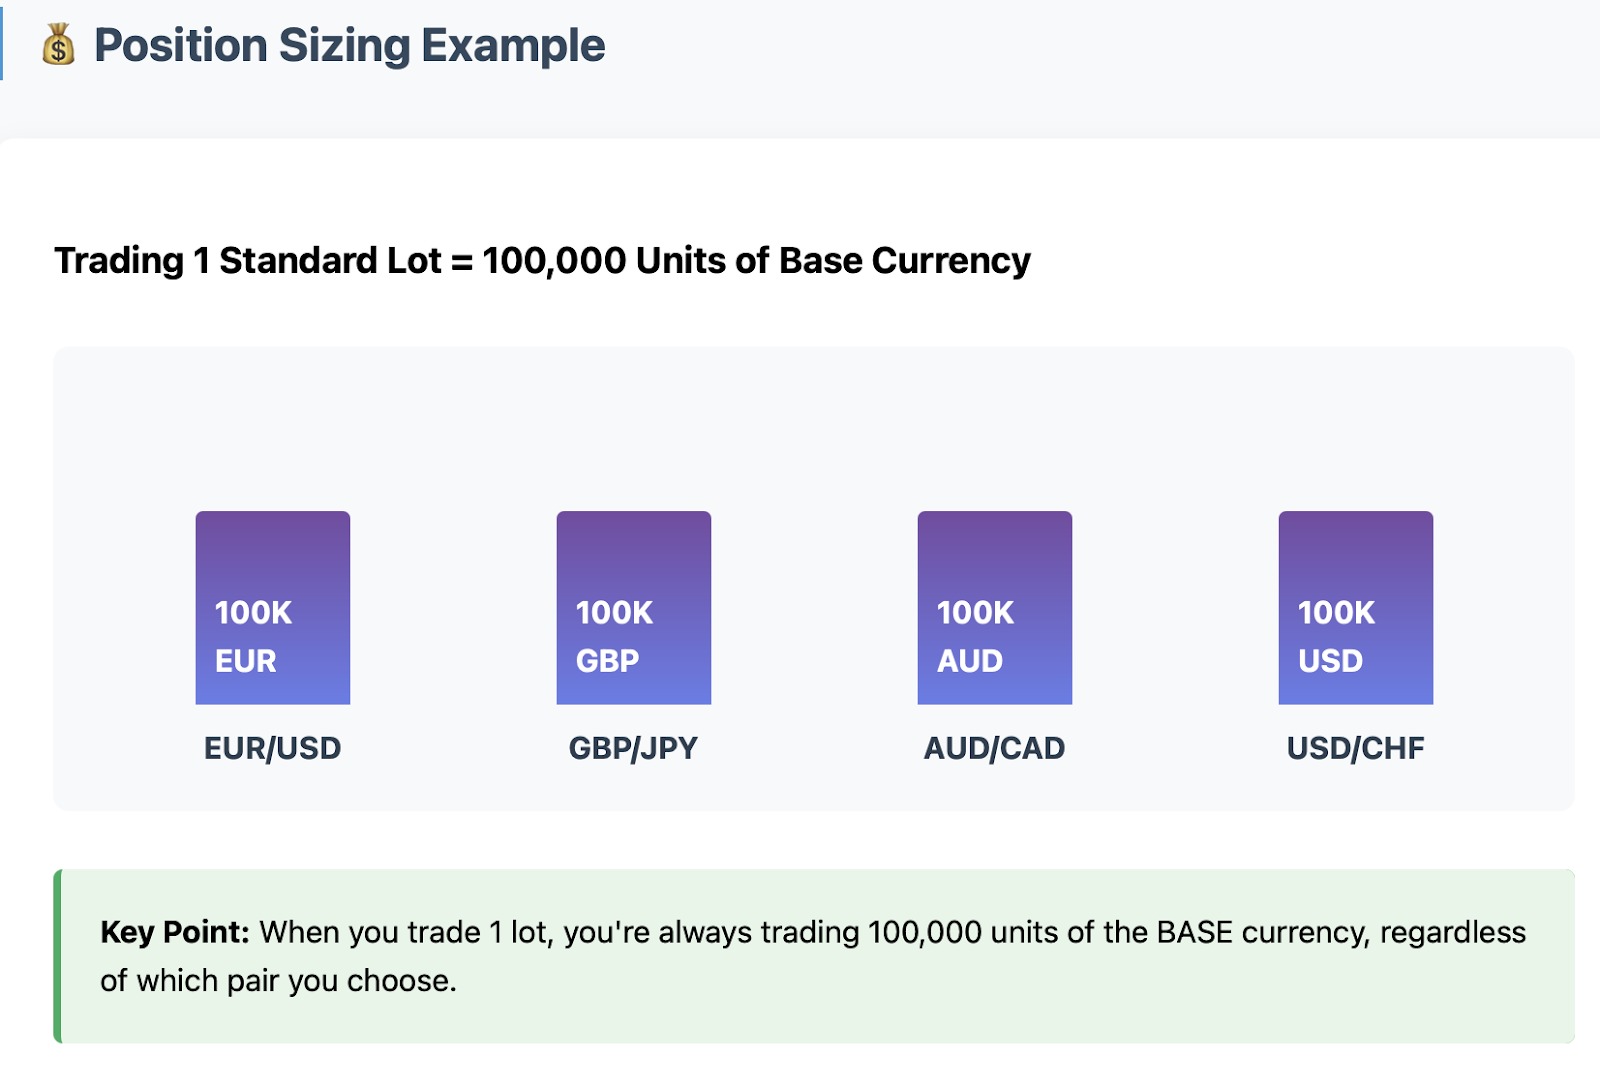Click the money bag icon
1600x1088 pixels.
pyautogui.click(x=59, y=45)
